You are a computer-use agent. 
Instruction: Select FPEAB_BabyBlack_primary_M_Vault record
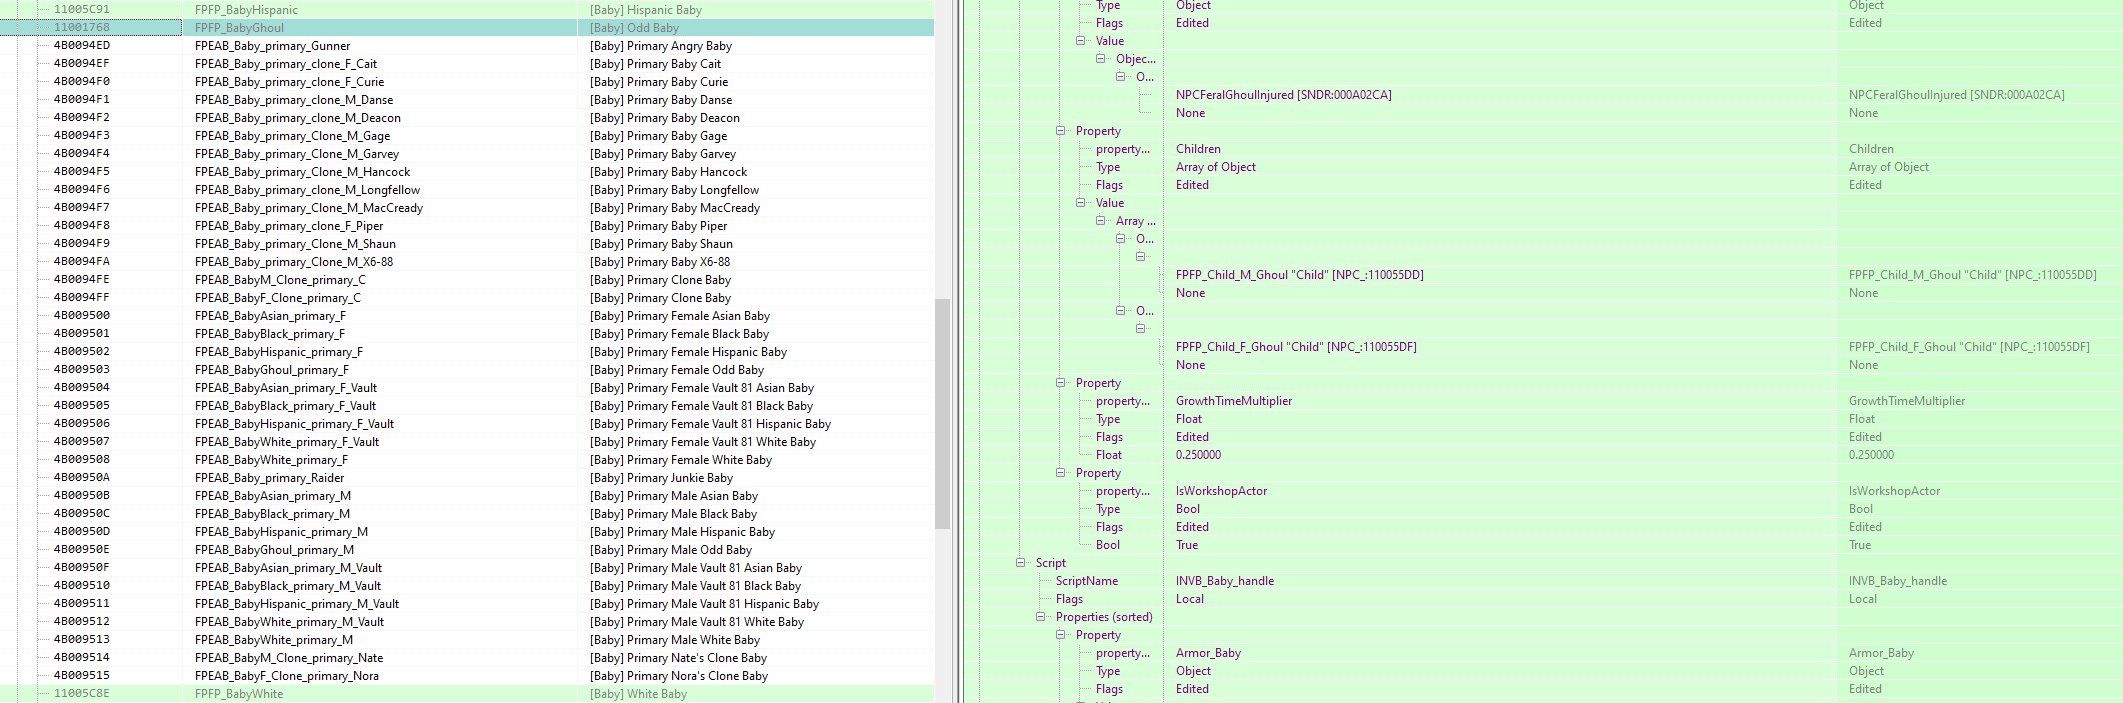pos(467,586)
